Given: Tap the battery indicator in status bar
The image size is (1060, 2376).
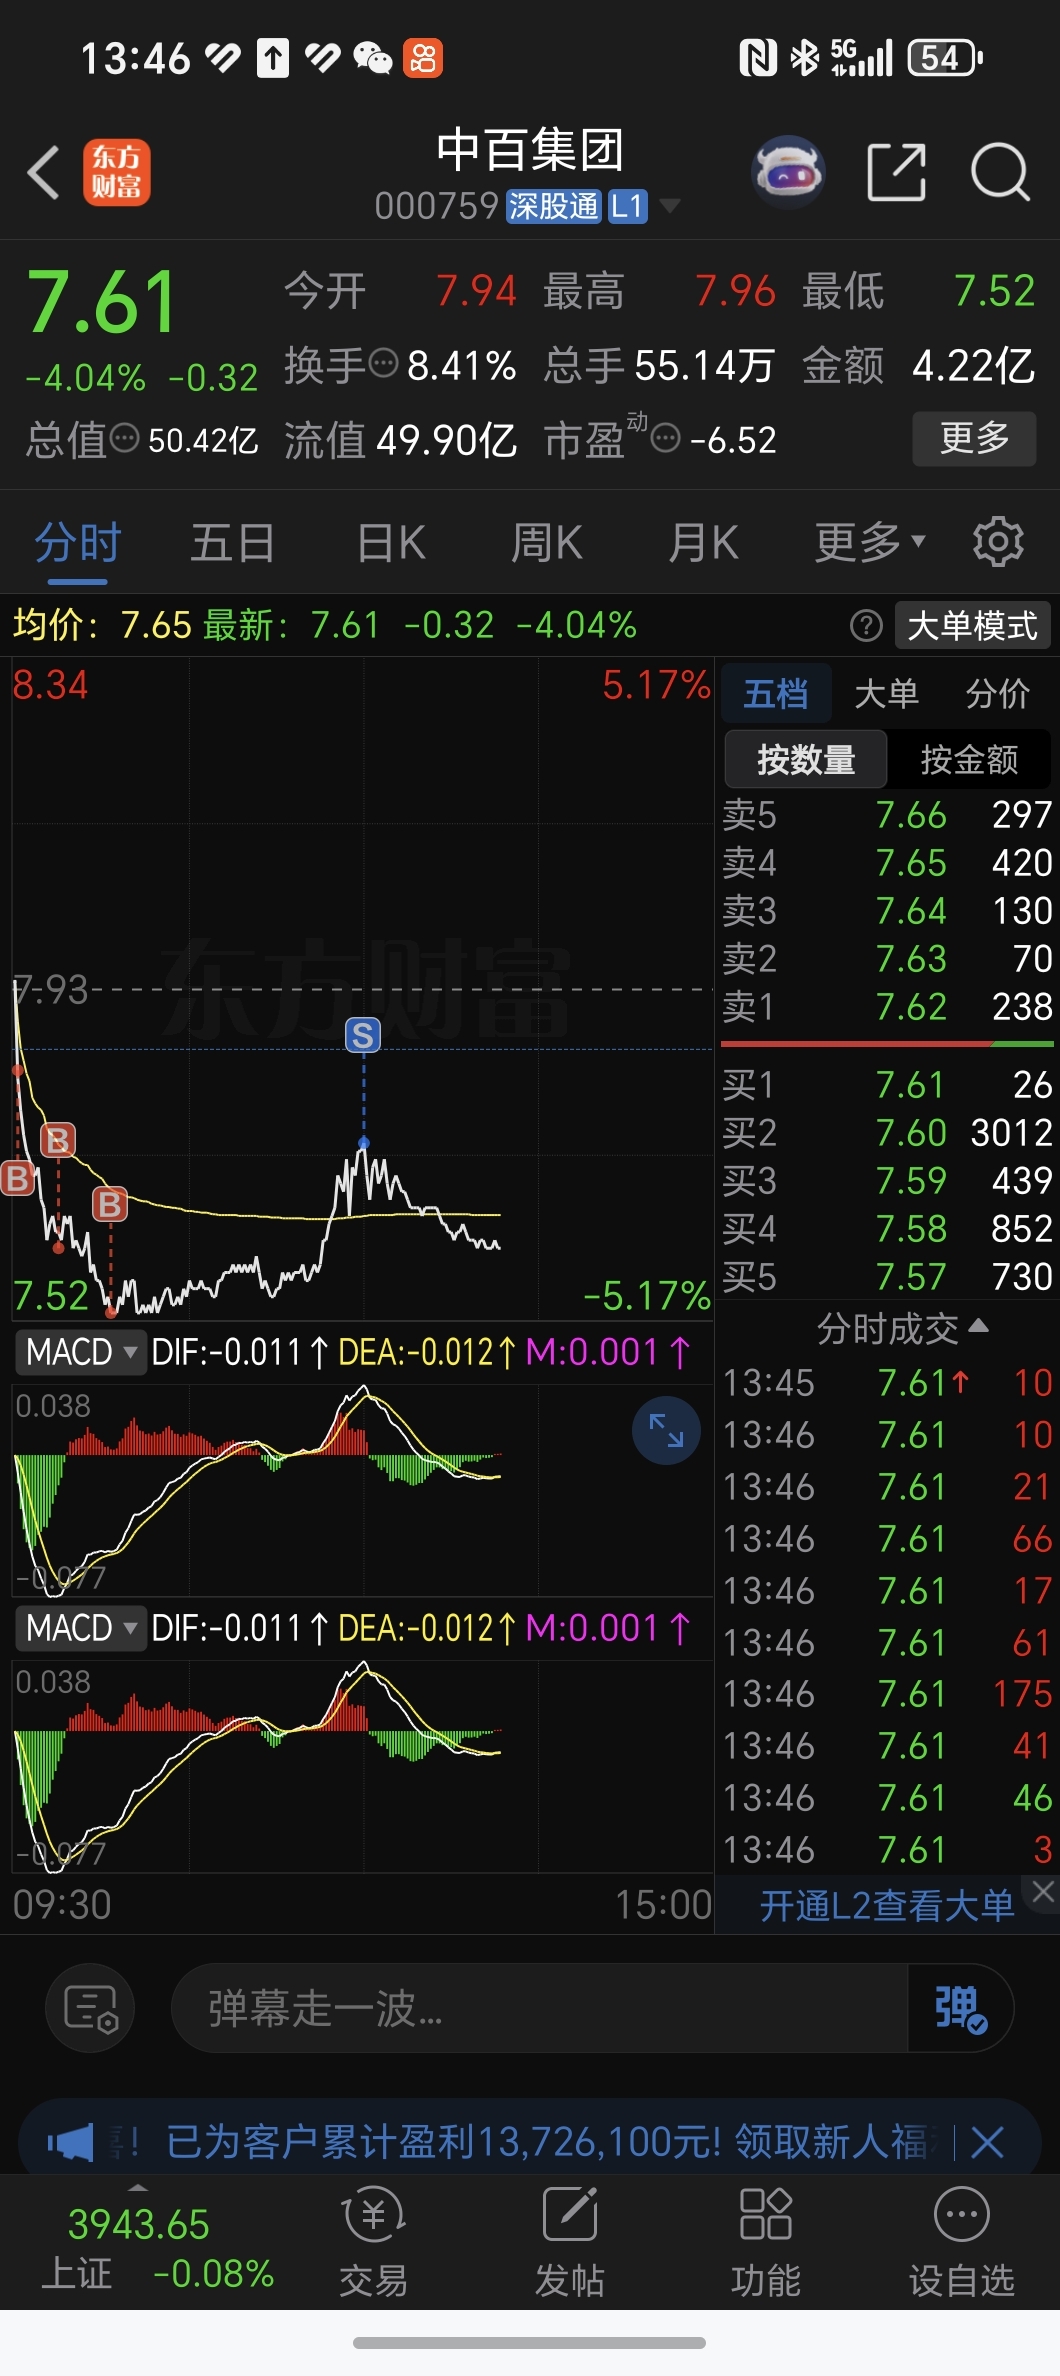Looking at the screenshot, I should pos(945,58).
